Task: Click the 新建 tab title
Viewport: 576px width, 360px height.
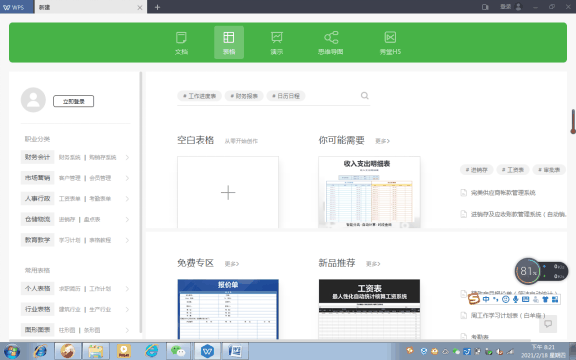Action: 44,7
